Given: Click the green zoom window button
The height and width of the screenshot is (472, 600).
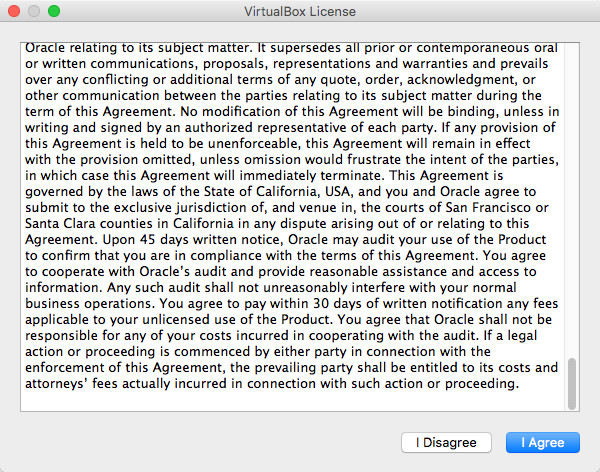Looking at the screenshot, I should [x=54, y=11].
